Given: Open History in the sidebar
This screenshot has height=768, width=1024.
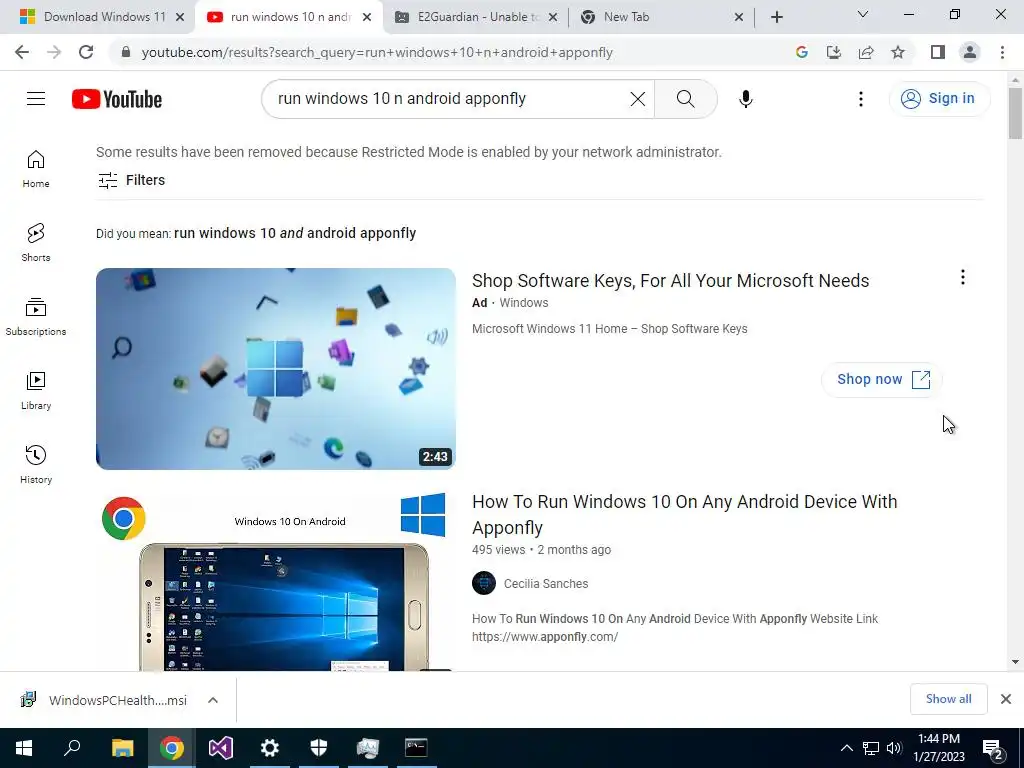Looking at the screenshot, I should point(36,464).
